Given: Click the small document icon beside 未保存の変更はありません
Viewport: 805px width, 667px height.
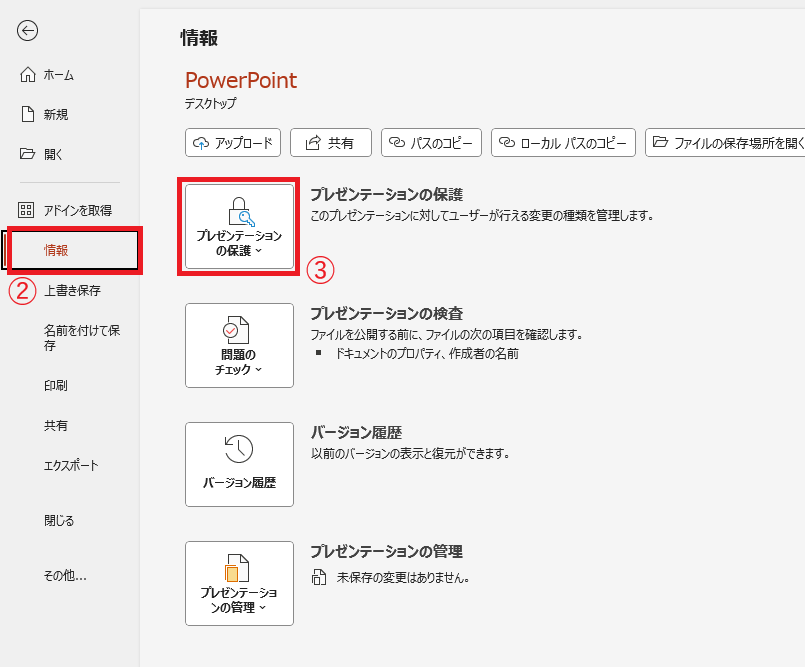Looking at the screenshot, I should (319, 577).
